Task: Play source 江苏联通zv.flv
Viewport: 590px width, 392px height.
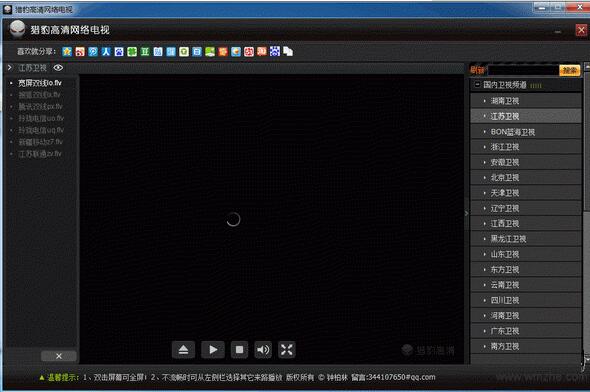Action: [x=40, y=153]
